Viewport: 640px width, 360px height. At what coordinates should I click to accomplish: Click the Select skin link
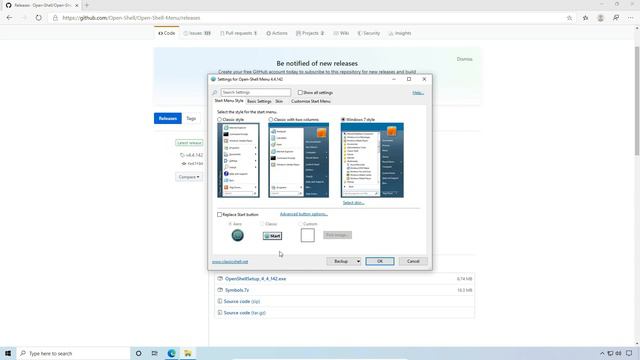point(353,203)
